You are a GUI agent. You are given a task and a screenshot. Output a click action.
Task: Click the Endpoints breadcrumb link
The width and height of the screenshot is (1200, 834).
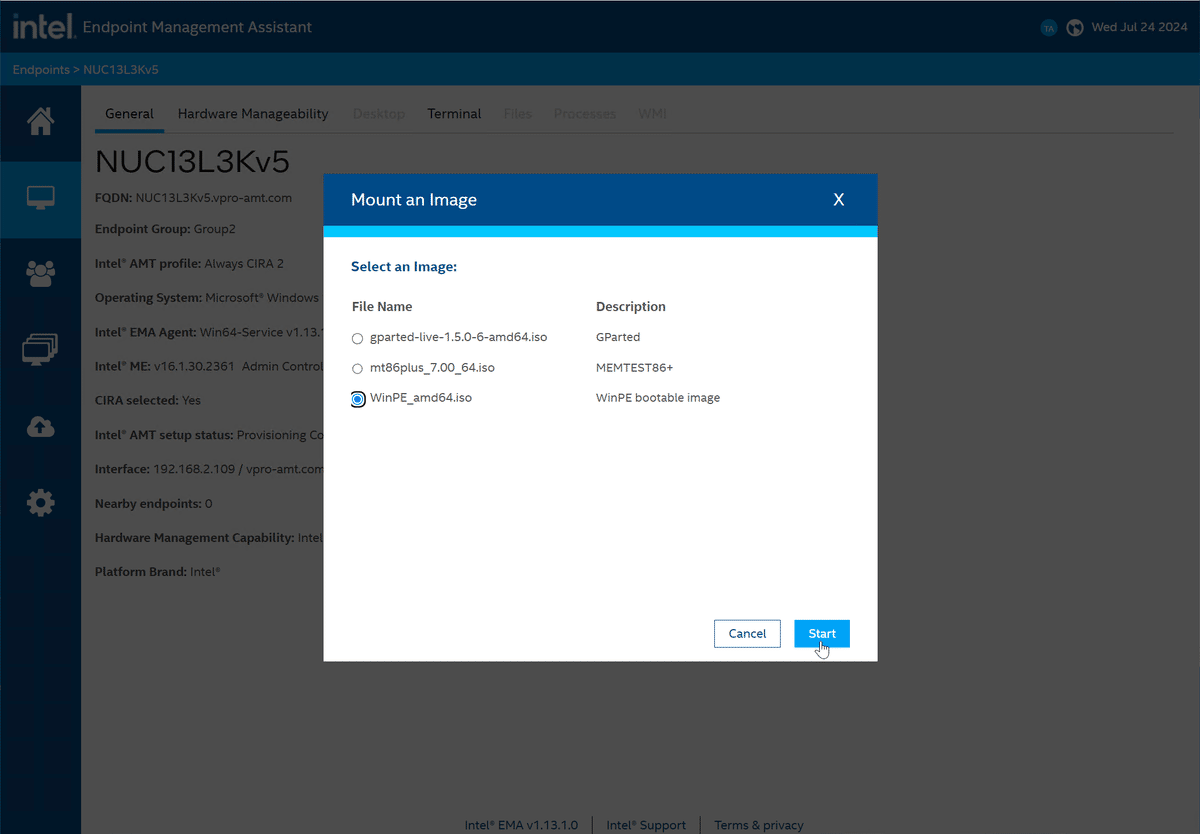[x=41, y=70]
